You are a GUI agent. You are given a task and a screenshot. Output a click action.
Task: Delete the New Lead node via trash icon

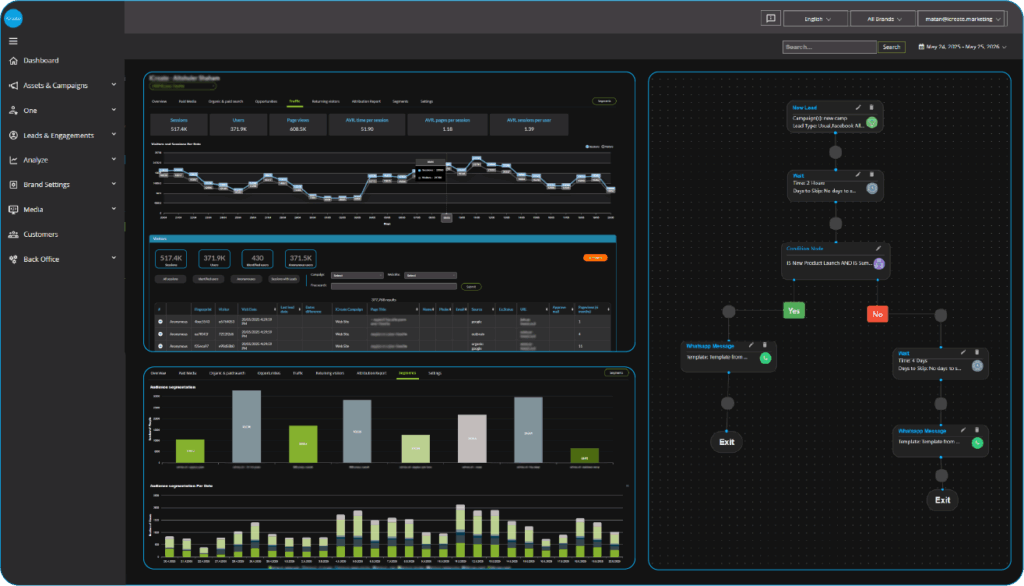click(871, 107)
